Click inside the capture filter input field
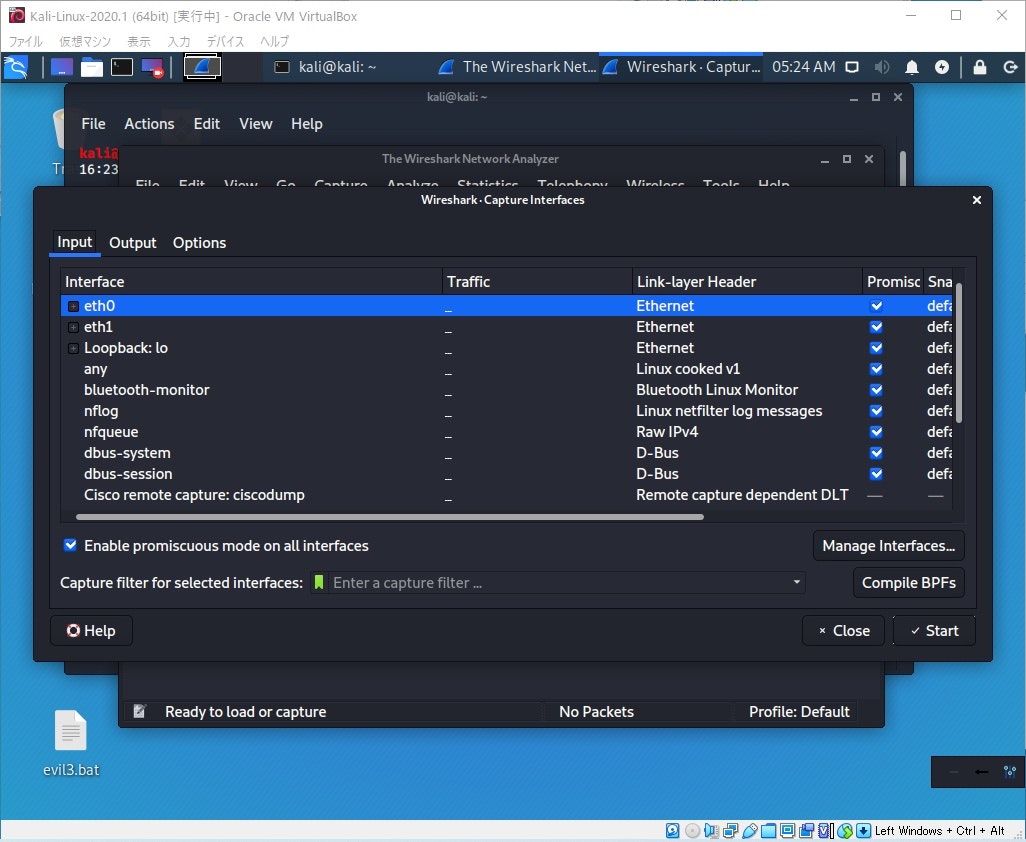The width and height of the screenshot is (1026, 842). click(x=550, y=582)
